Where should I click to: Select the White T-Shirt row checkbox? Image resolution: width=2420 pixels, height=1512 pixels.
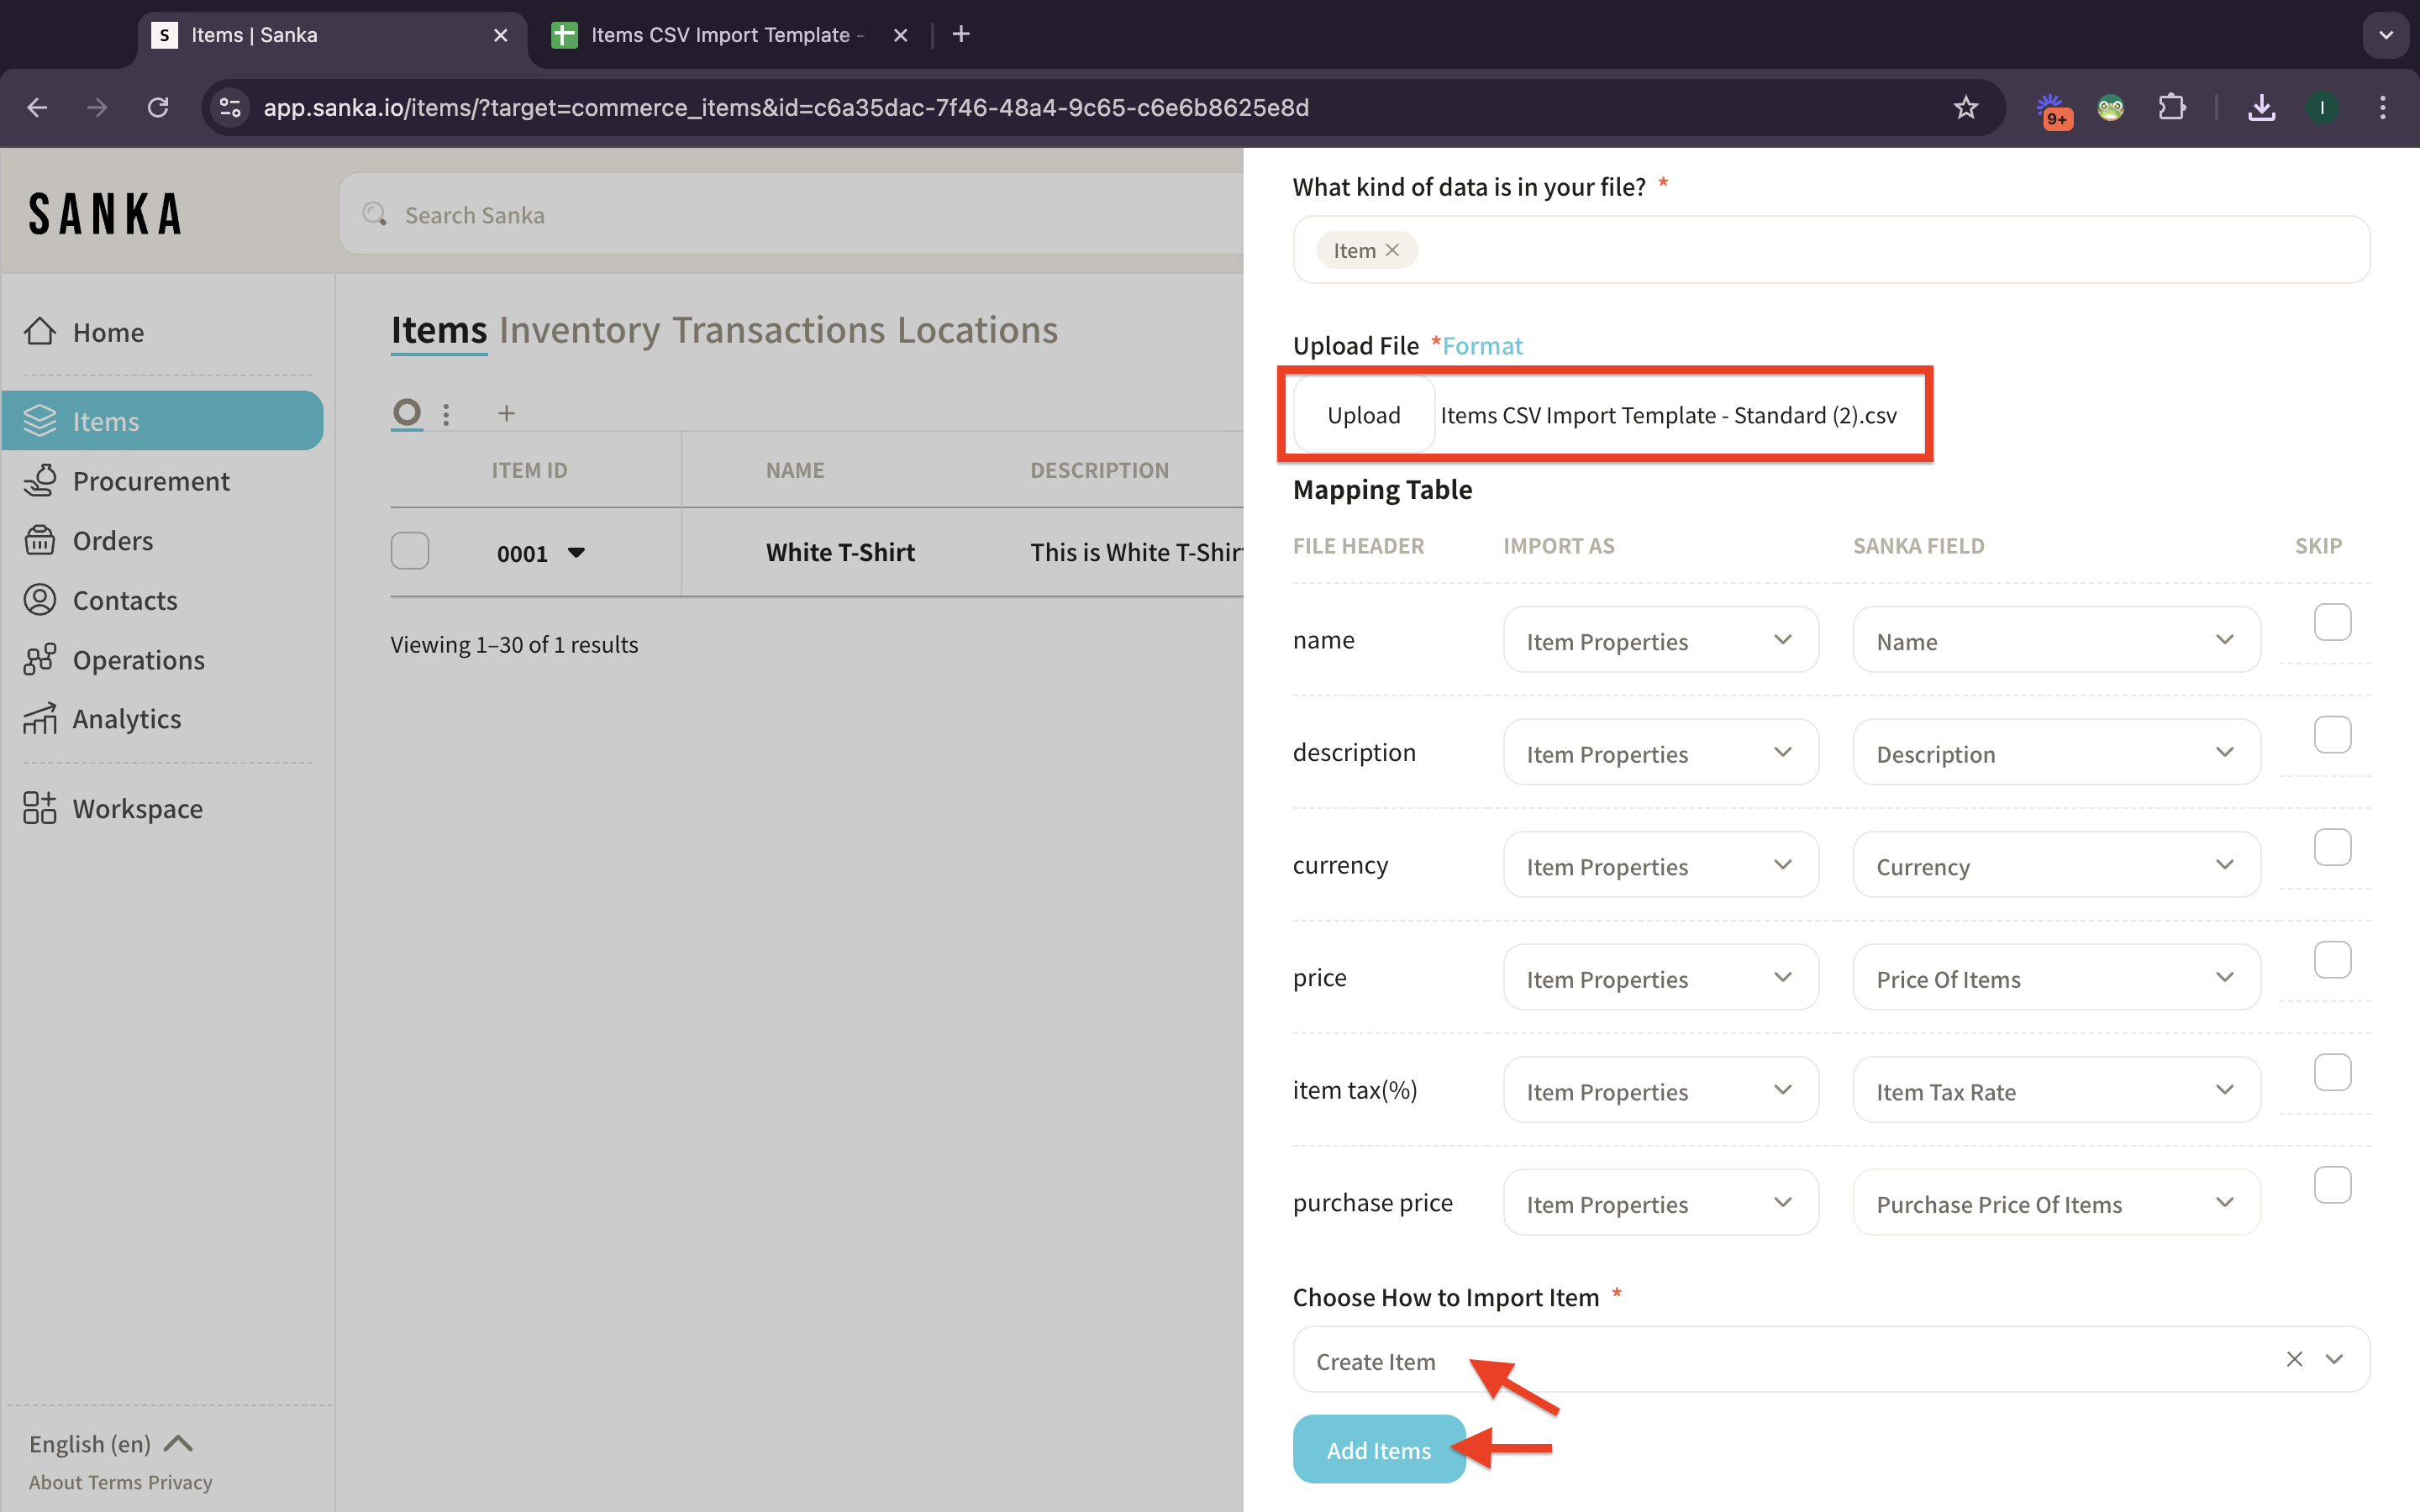coord(410,551)
